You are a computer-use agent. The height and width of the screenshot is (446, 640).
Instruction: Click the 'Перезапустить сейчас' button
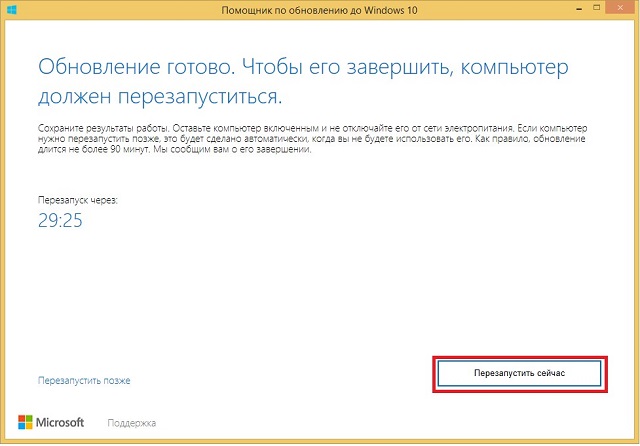point(519,373)
